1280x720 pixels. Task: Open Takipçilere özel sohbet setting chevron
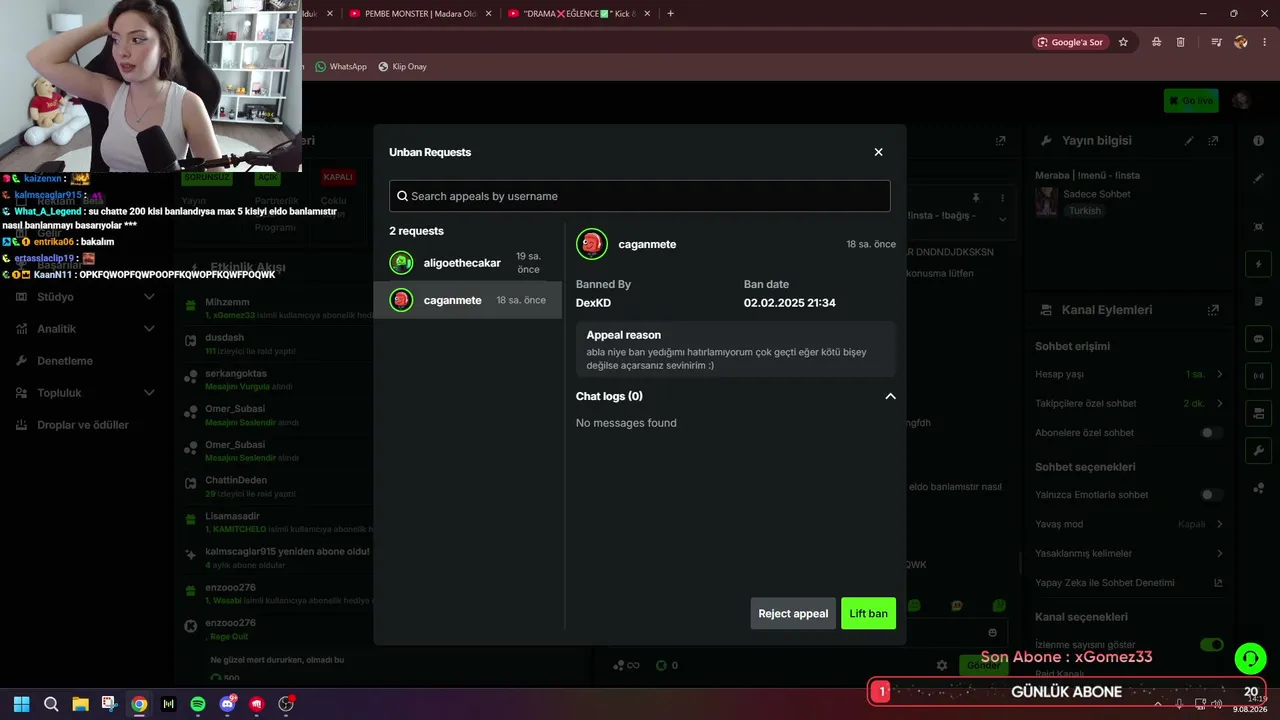(1220, 404)
